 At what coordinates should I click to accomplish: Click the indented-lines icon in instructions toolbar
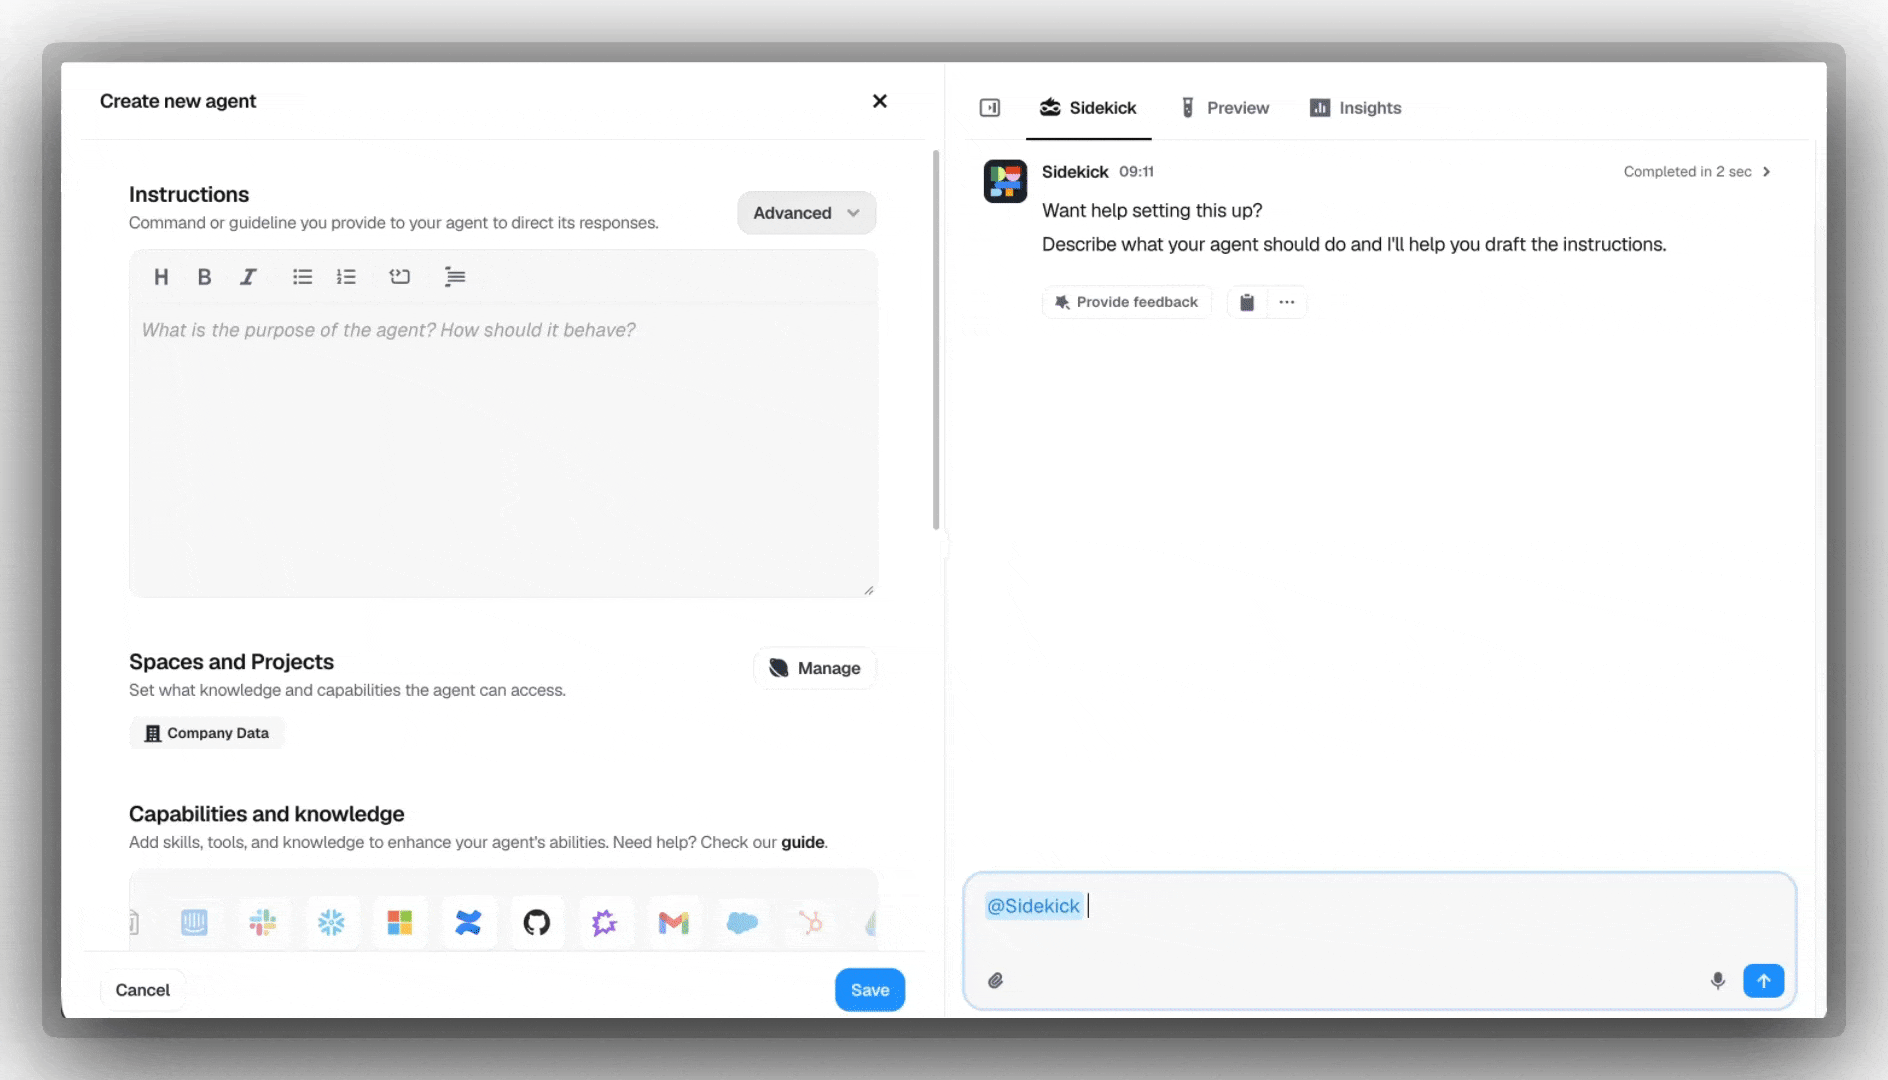pyautogui.click(x=455, y=277)
